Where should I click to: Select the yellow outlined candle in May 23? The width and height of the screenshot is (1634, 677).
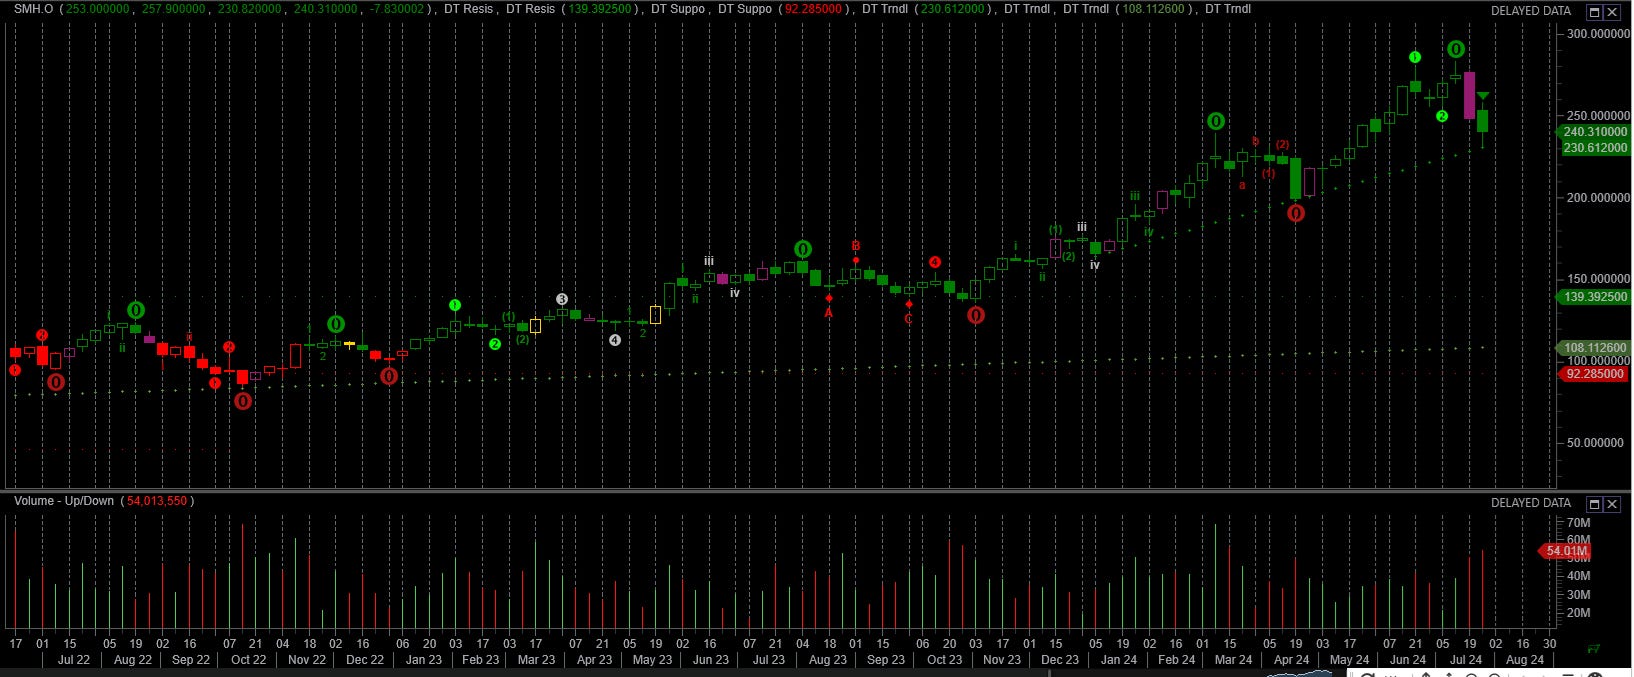click(x=656, y=315)
